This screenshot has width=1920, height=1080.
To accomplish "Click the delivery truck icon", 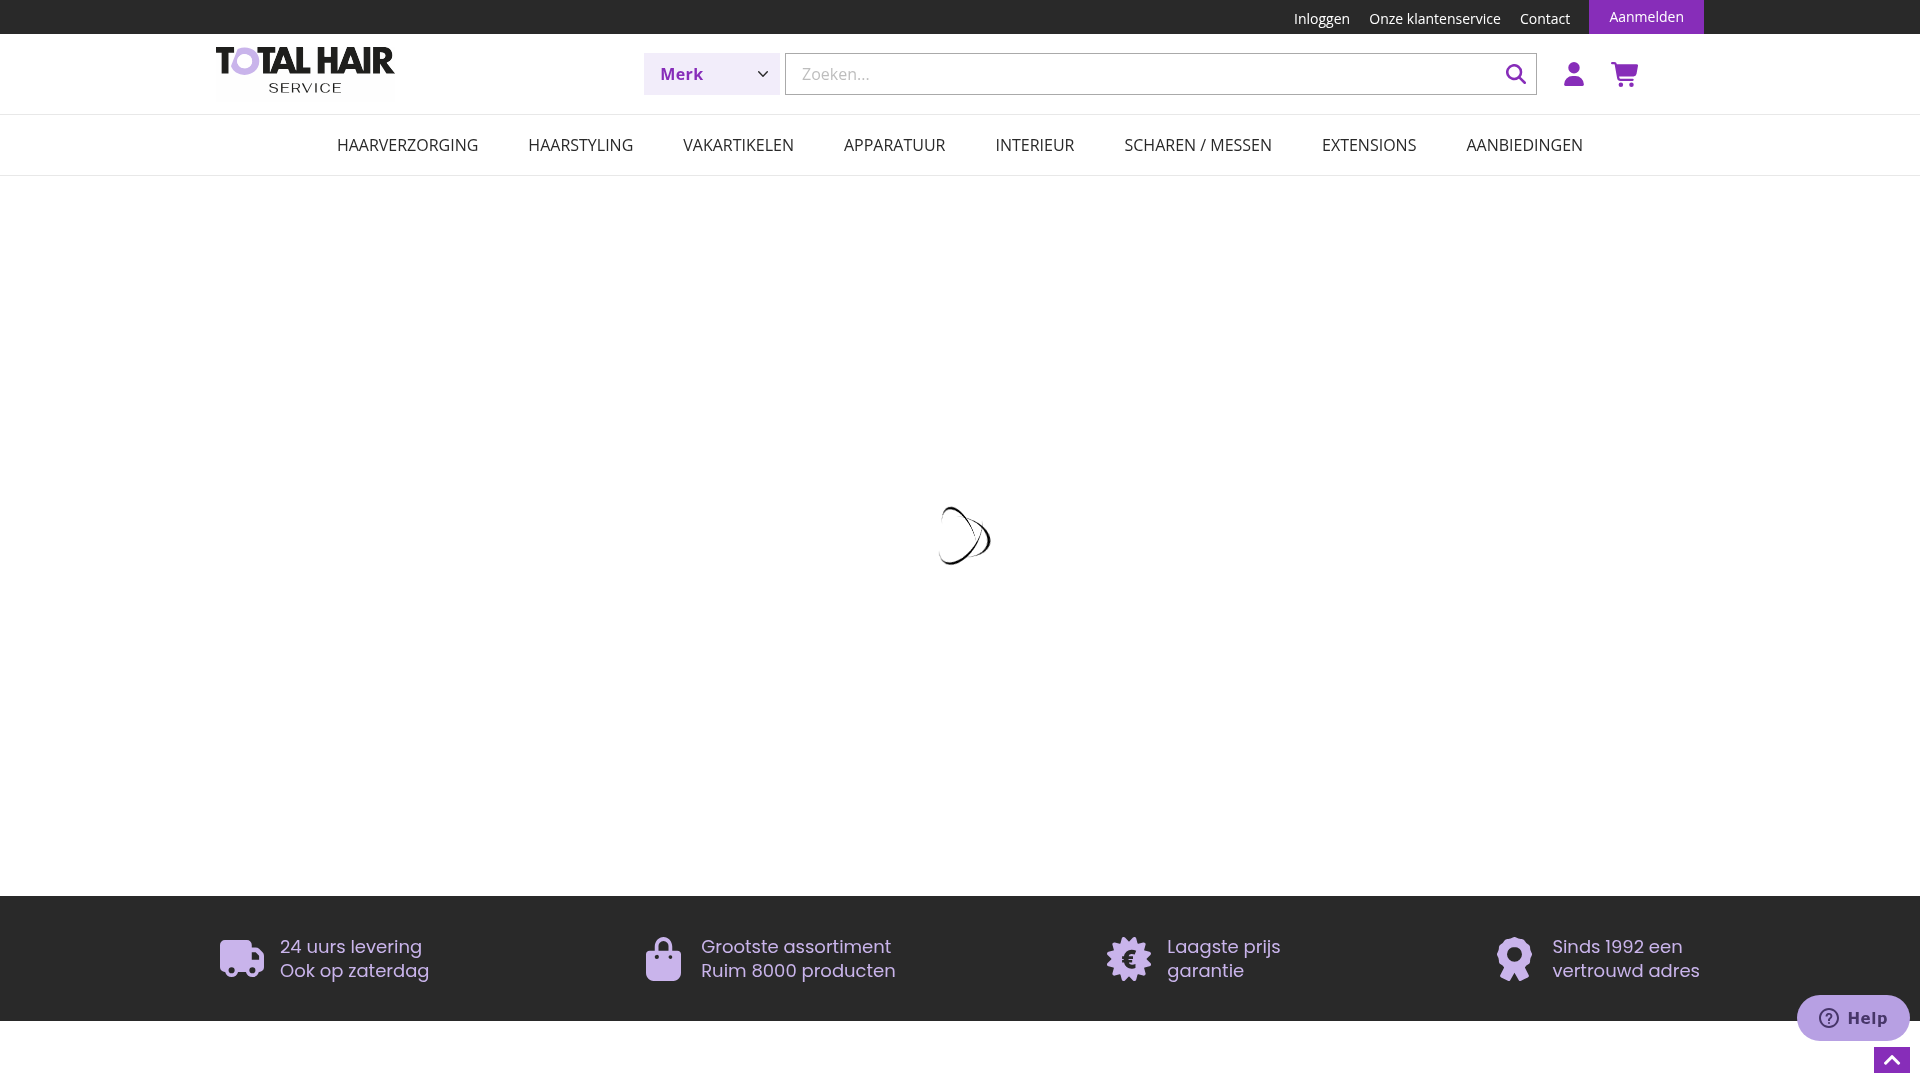I will point(242,958).
